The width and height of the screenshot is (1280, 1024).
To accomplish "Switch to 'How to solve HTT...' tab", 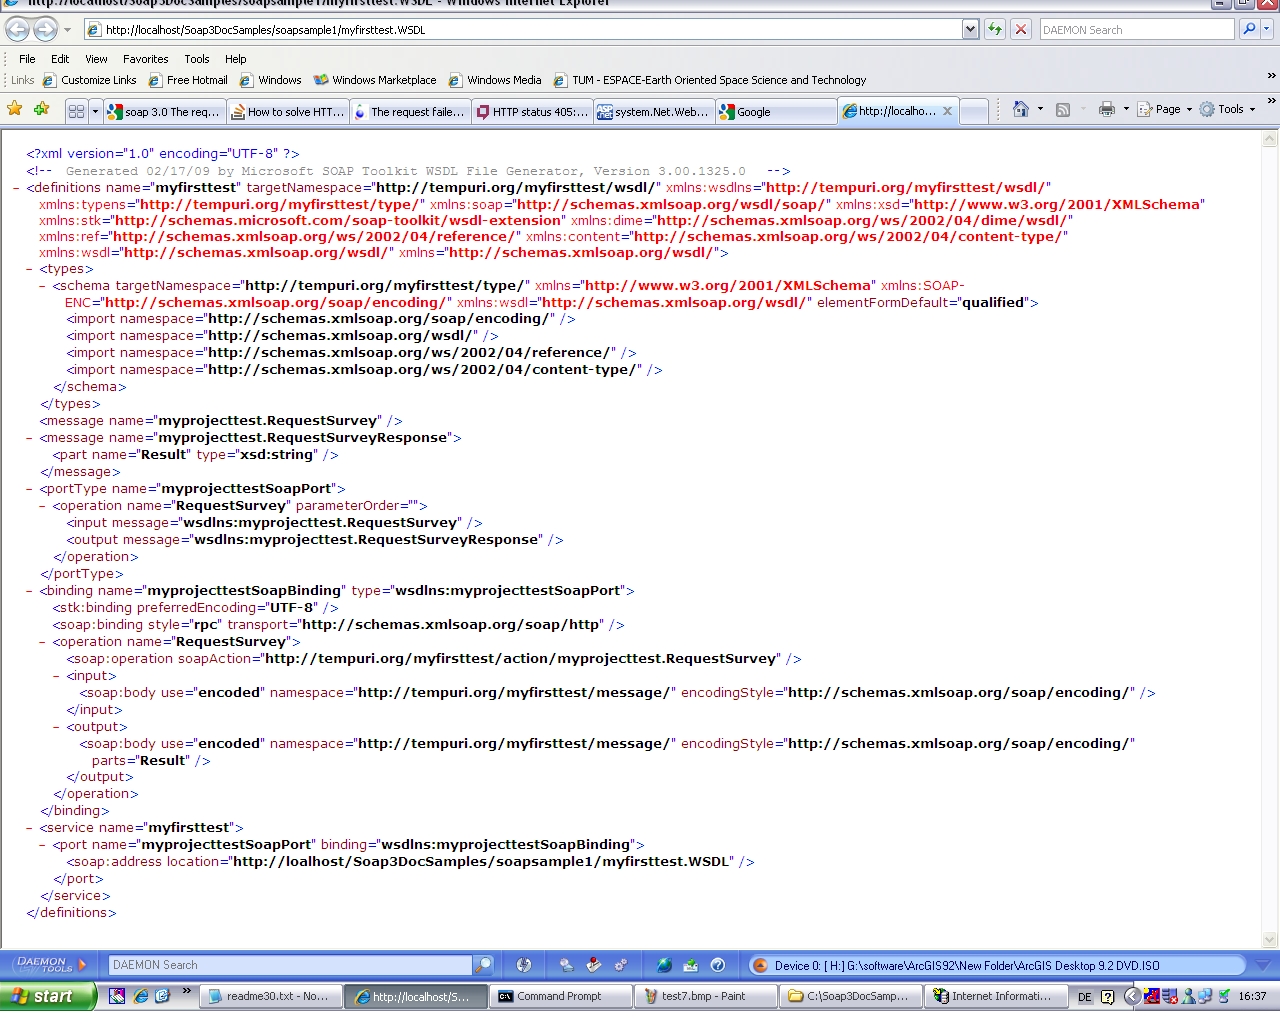I will tap(288, 112).
